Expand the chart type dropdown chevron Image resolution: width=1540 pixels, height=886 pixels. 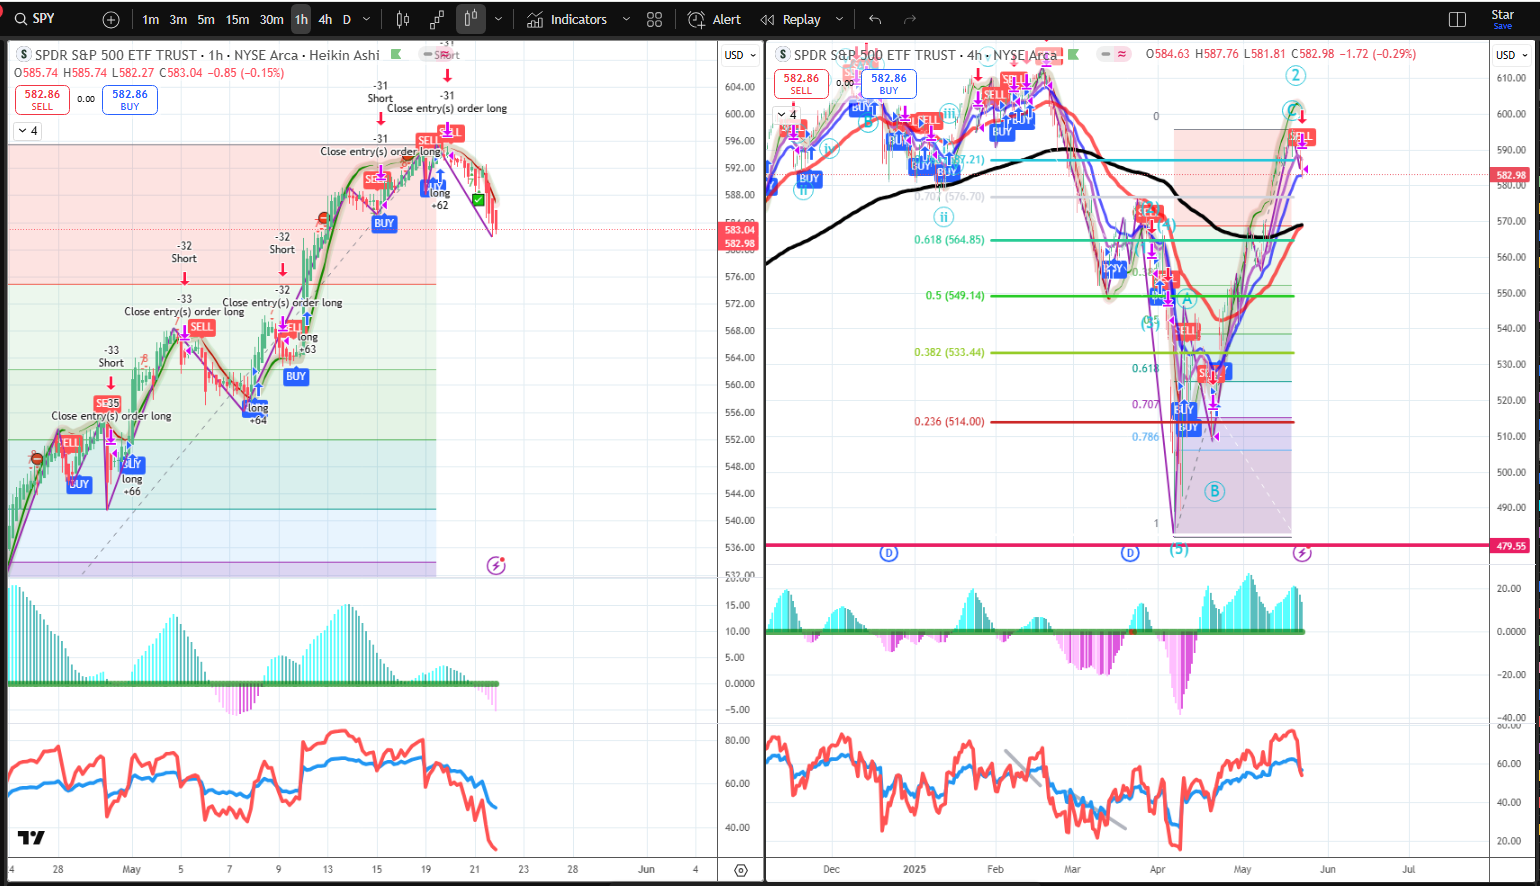[498, 19]
